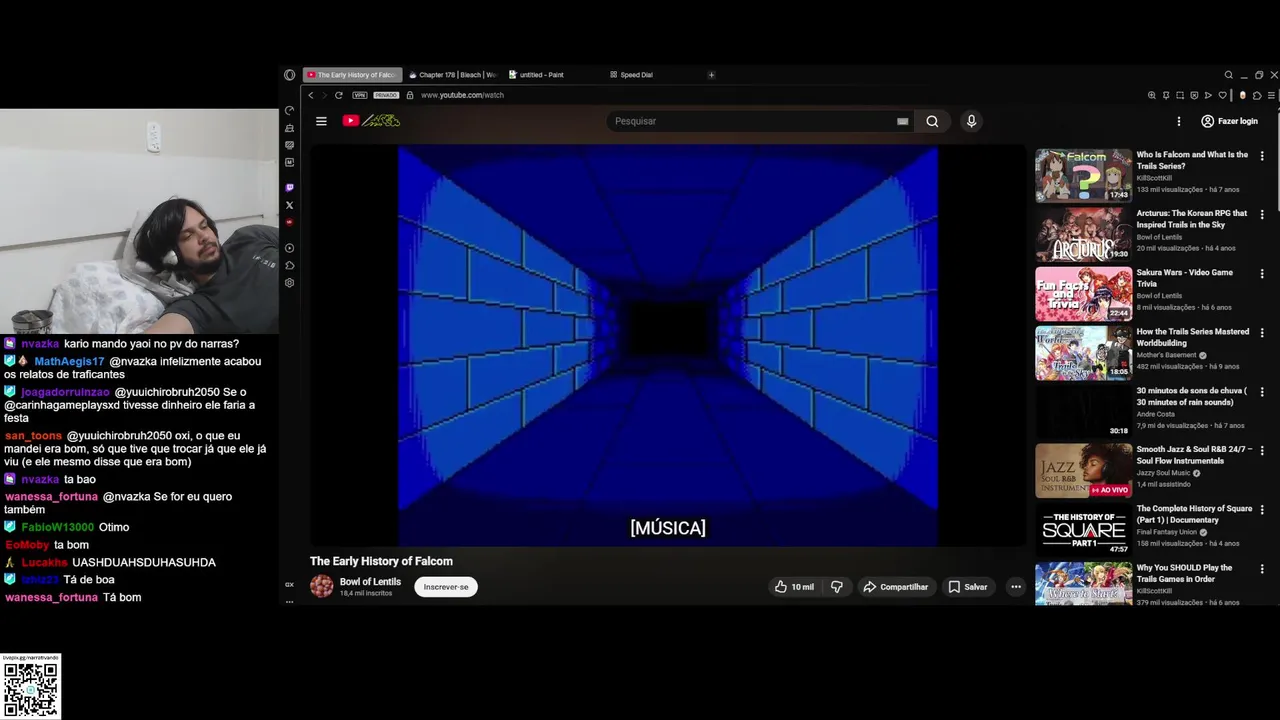
Task: Open the on-screen keyboard in search box
Action: (902, 121)
